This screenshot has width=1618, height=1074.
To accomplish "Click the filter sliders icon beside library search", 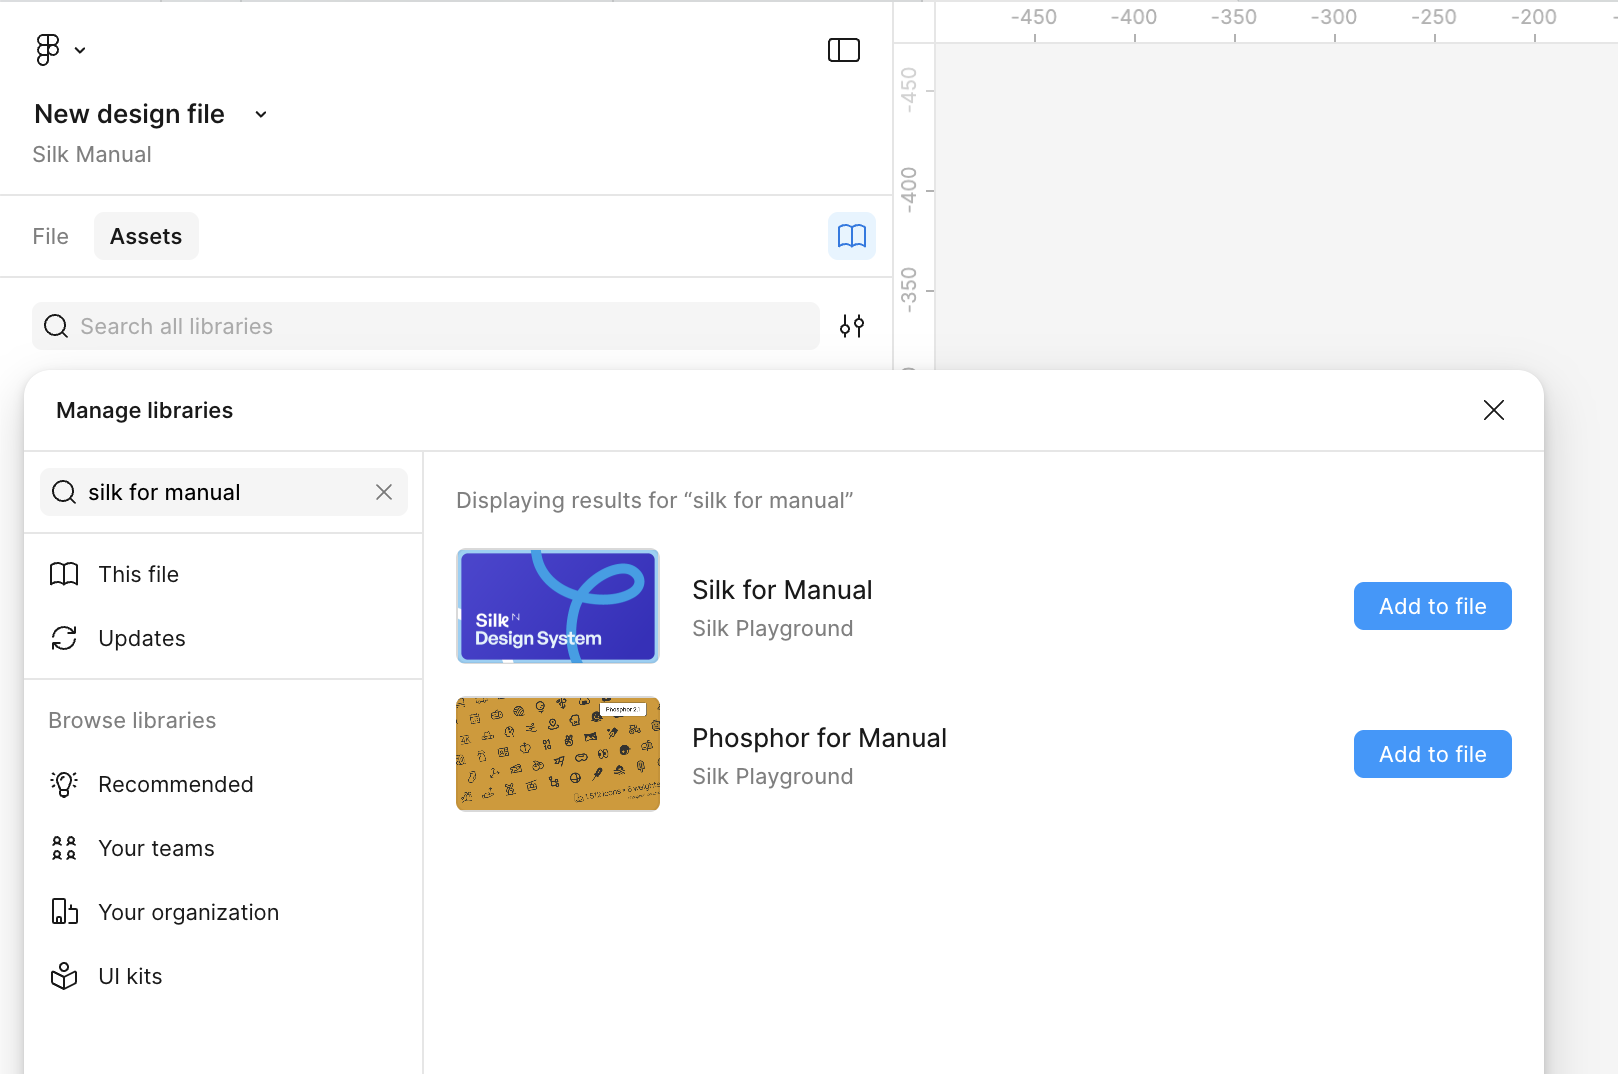I will 852,325.
